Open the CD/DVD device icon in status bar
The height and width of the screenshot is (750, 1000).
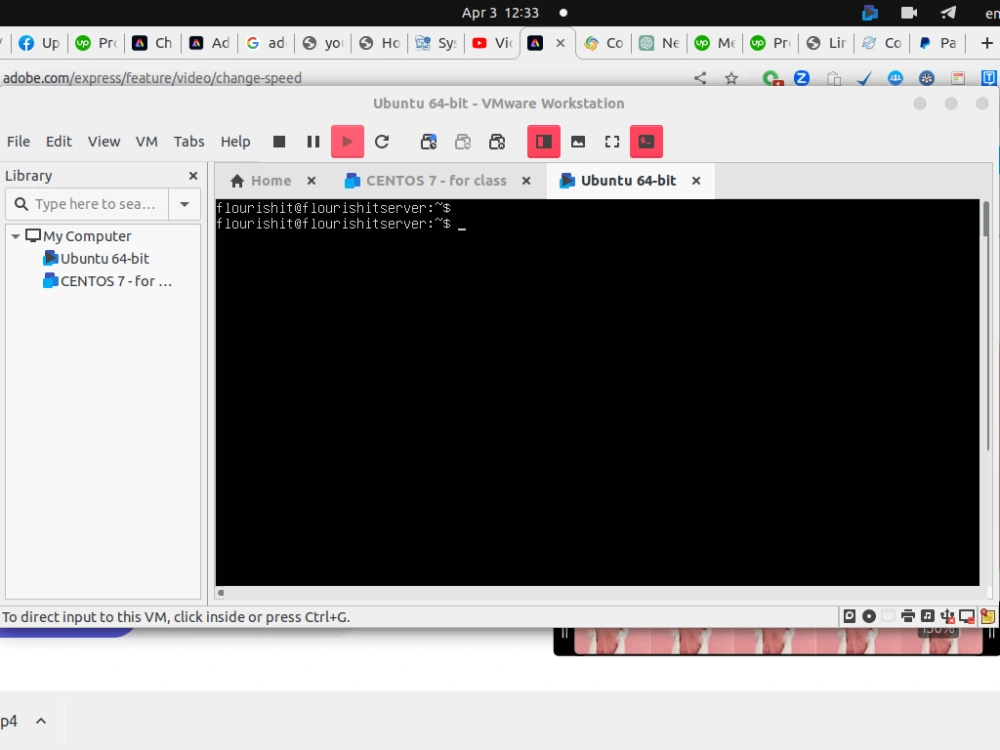point(868,616)
